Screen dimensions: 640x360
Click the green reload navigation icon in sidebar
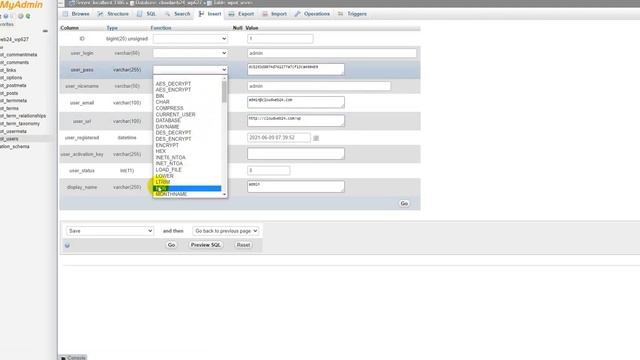coord(28,16)
